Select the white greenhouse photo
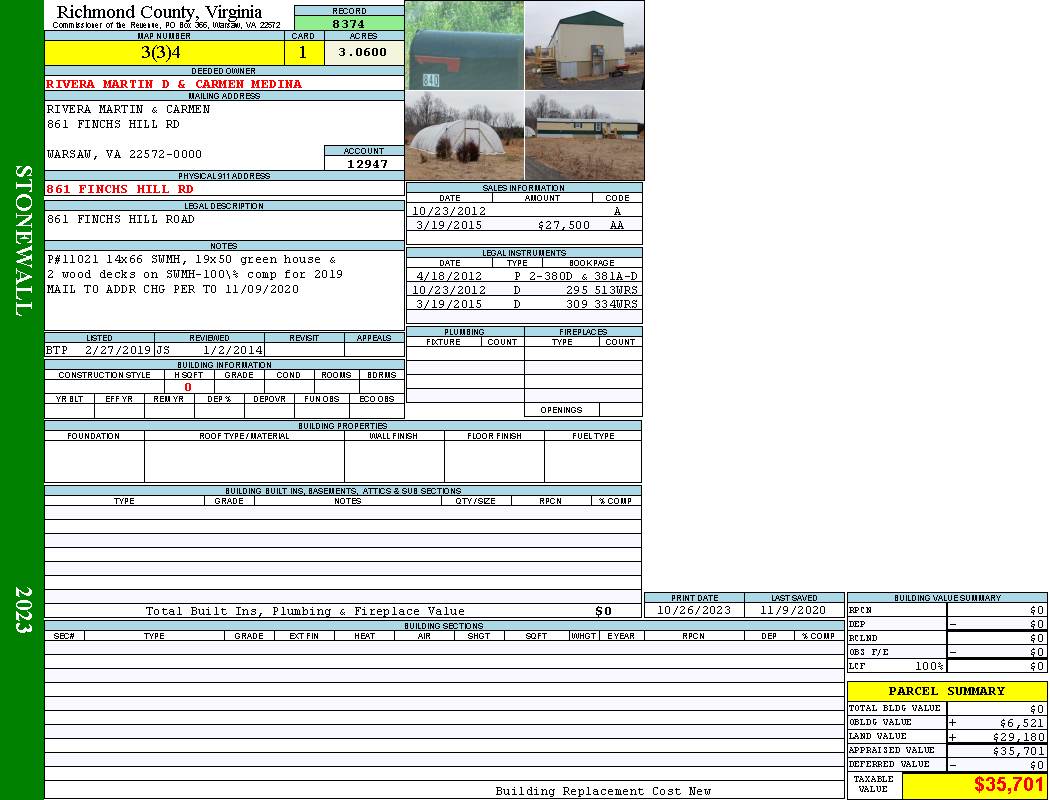 tap(464, 136)
